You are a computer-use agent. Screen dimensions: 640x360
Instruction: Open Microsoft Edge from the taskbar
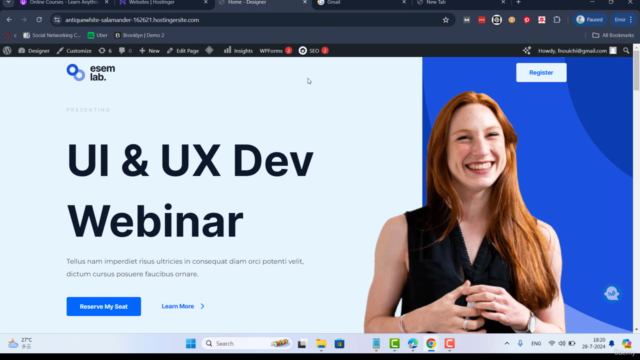point(413,344)
